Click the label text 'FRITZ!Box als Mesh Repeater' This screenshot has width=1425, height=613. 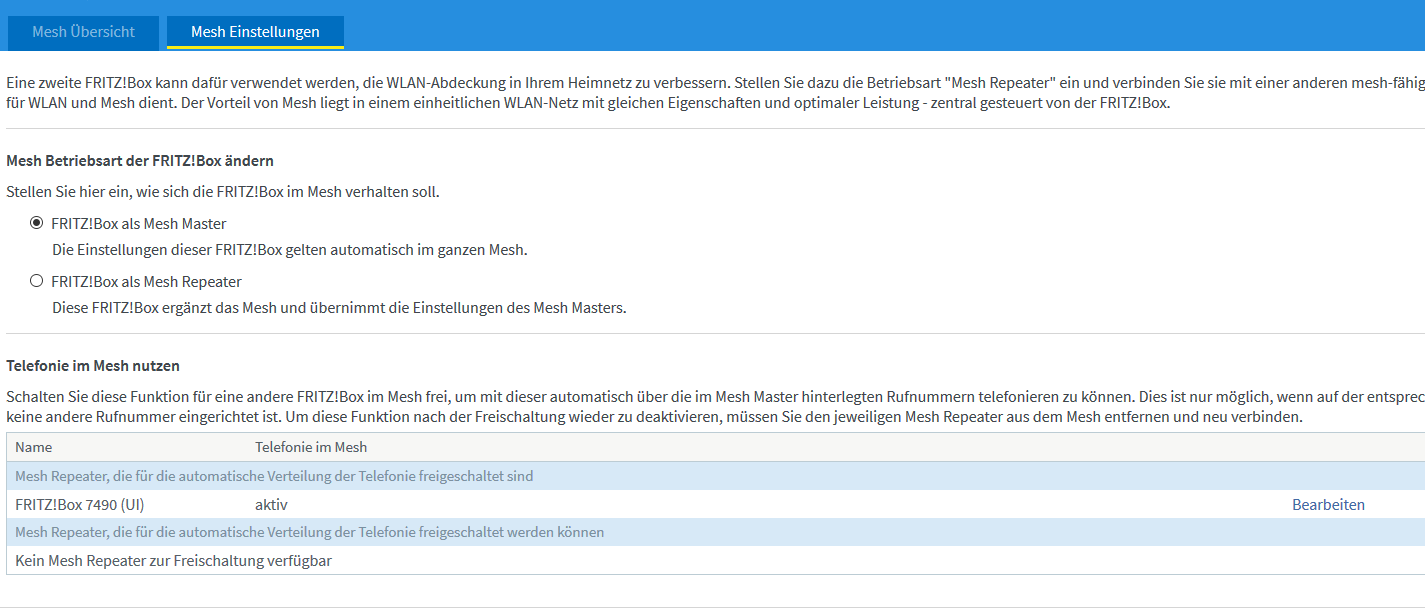click(146, 281)
